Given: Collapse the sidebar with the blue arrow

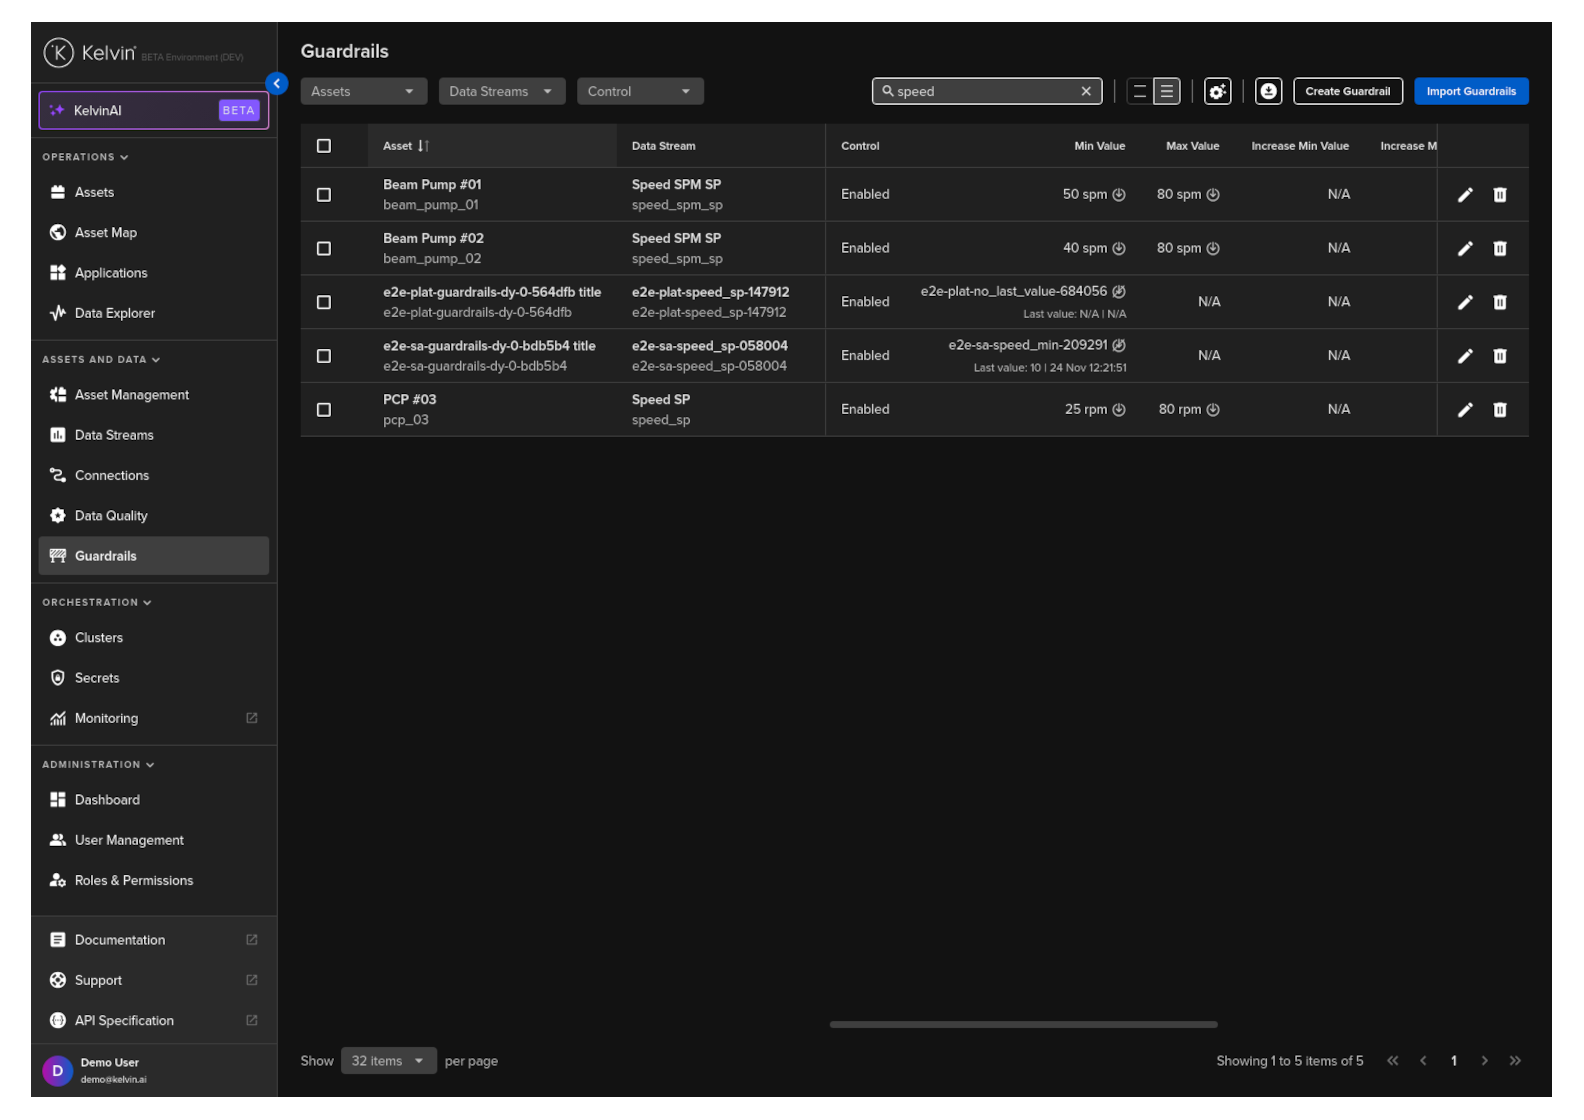Looking at the screenshot, I should 277,84.
